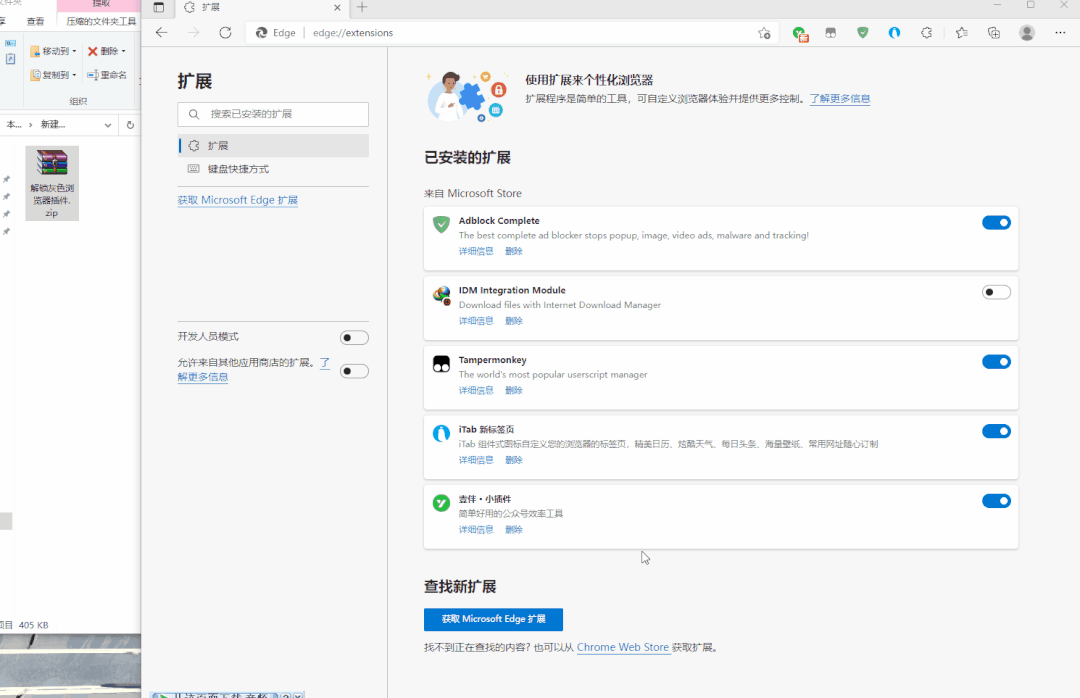Screen dimensions: 1080x698
Task: Open the 删除 dropdown arrow in Explorer
Action: pos(123,51)
